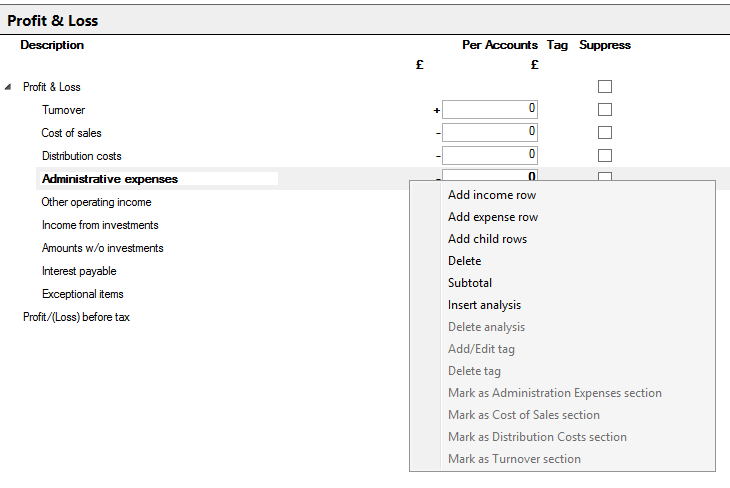Tick the Suppress checkbox for Cost of sales

(605, 132)
